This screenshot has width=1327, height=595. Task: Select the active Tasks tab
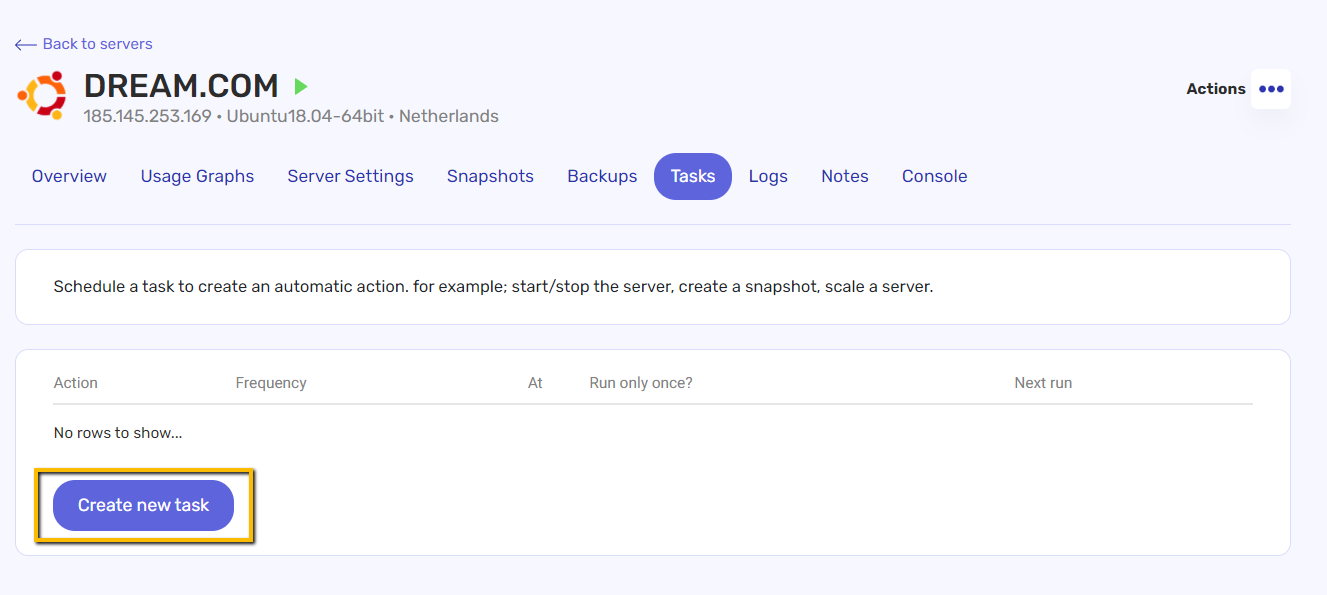693,176
